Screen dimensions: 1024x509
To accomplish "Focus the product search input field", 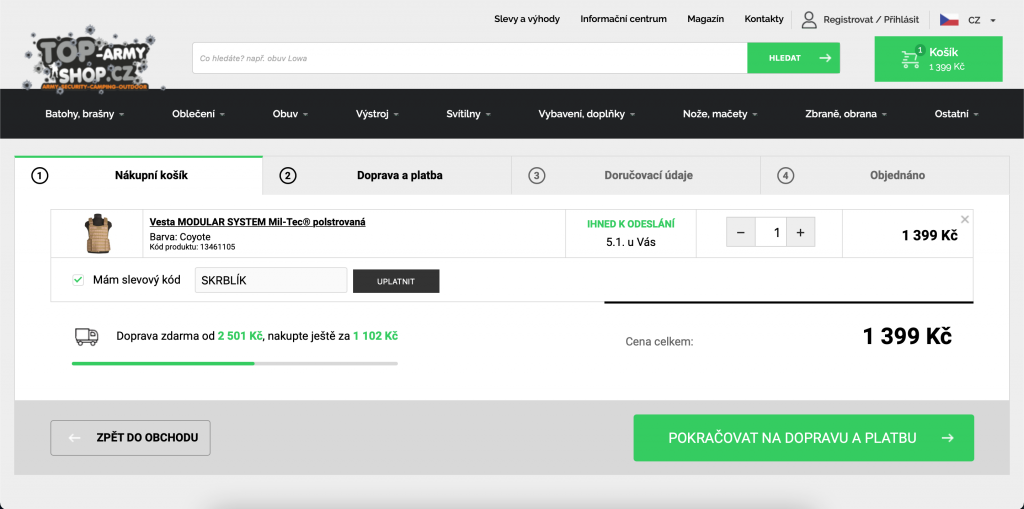I will [470, 58].
